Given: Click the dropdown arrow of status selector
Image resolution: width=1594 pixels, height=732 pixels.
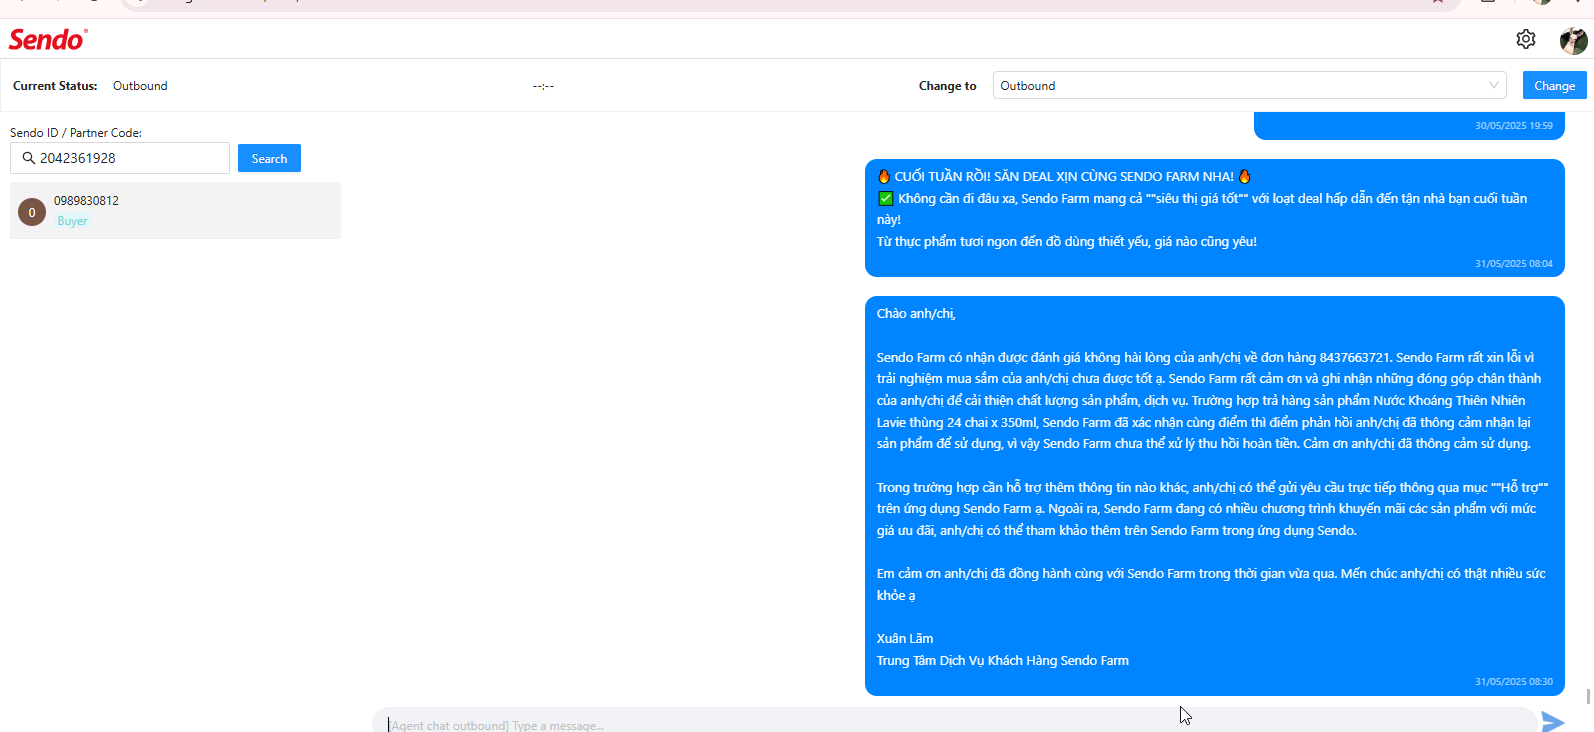Looking at the screenshot, I should (1494, 85).
